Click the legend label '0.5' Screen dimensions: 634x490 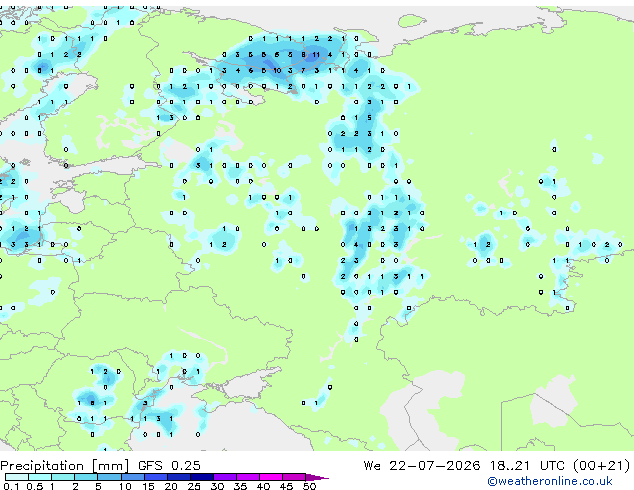(x=34, y=486)
